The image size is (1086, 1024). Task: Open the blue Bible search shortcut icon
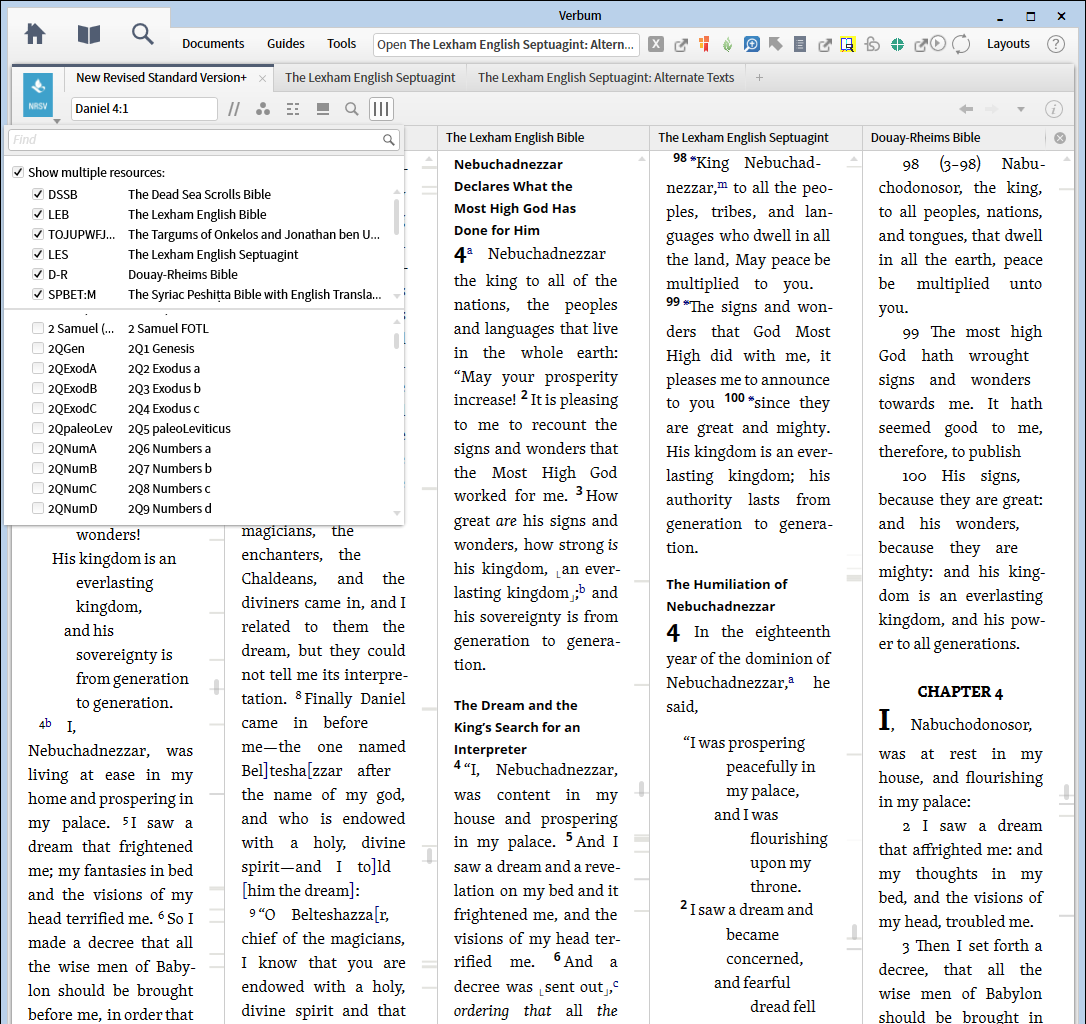pos(751,44)
